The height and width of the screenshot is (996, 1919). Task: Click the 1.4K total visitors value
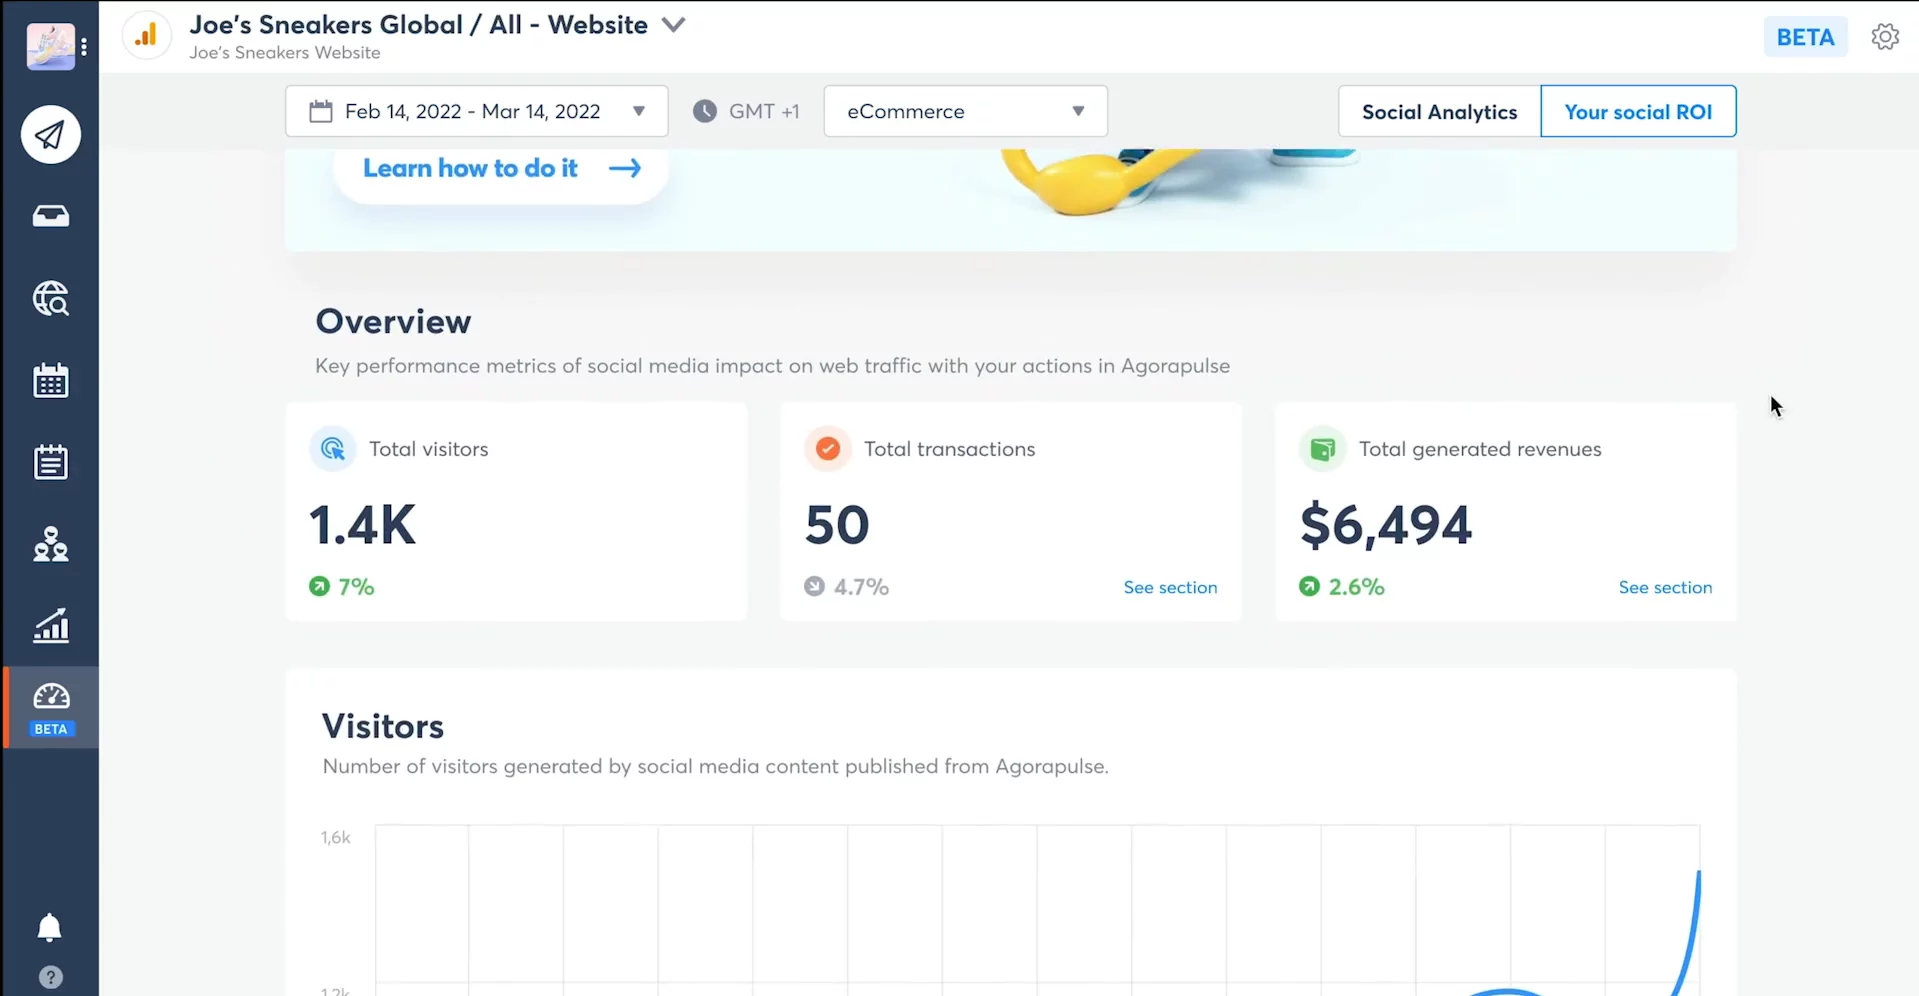click(362, 525)
